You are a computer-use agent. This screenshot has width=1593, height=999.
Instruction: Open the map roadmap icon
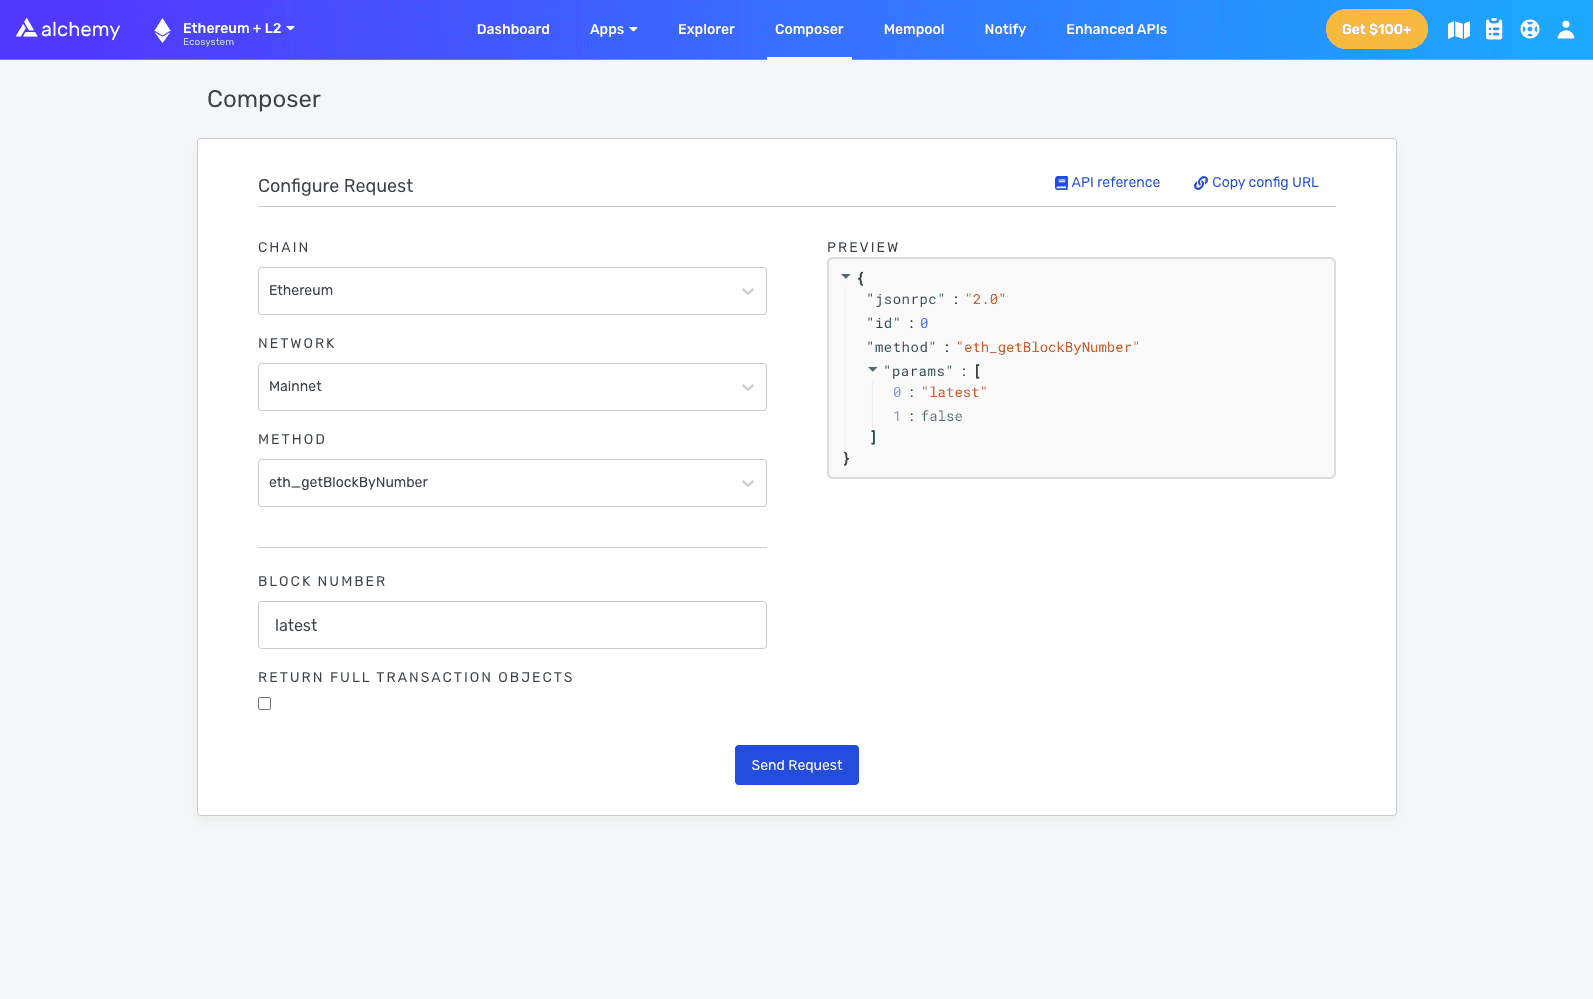click(x=1459, y=30)
